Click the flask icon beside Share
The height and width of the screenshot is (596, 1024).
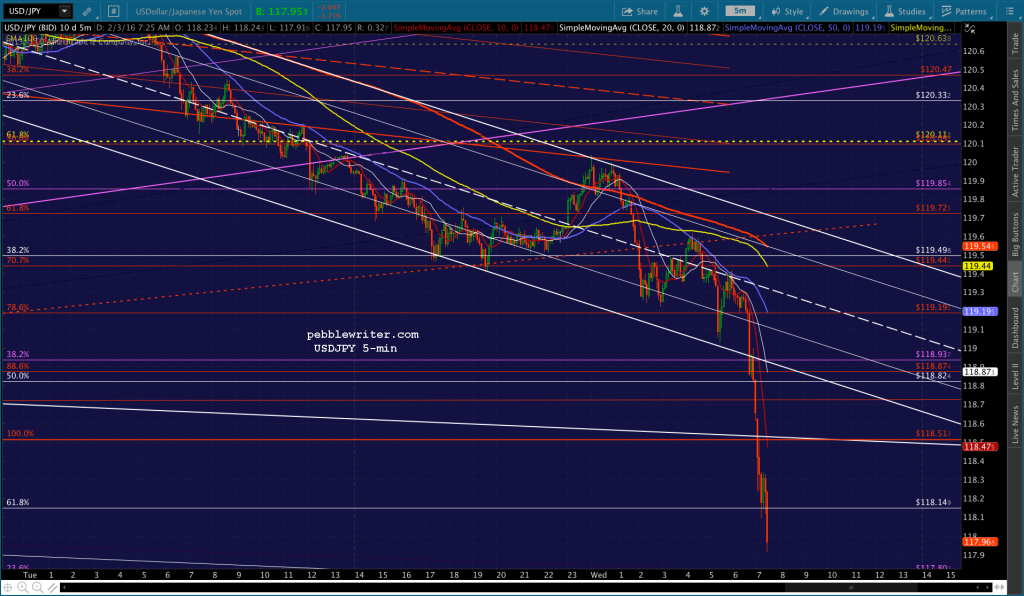(678, 11)
